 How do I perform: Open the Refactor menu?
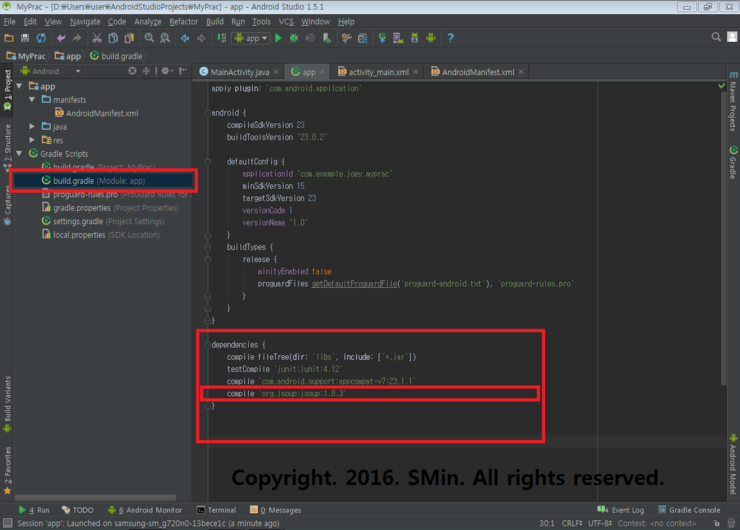point(184,22)
